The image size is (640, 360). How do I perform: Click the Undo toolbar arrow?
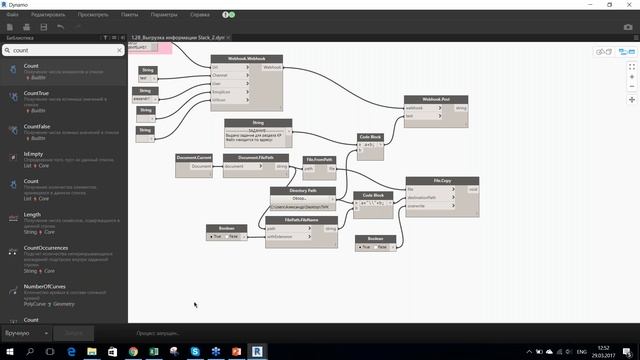60,27
